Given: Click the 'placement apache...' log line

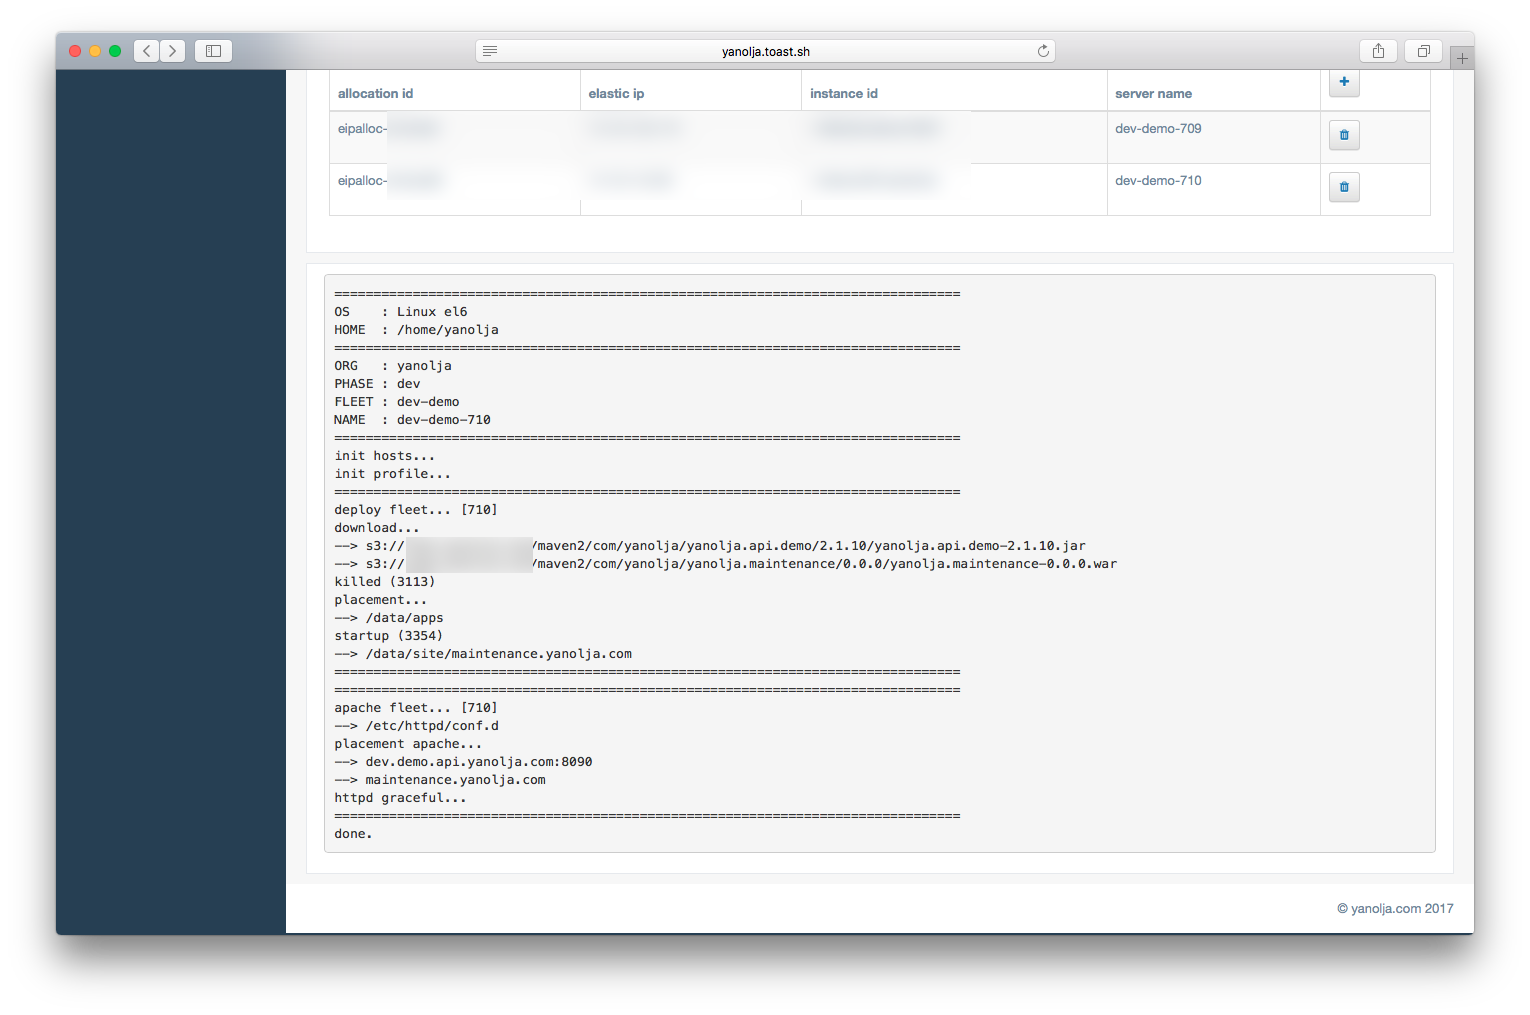Looking at the screenshot, I should pos(408,744).
